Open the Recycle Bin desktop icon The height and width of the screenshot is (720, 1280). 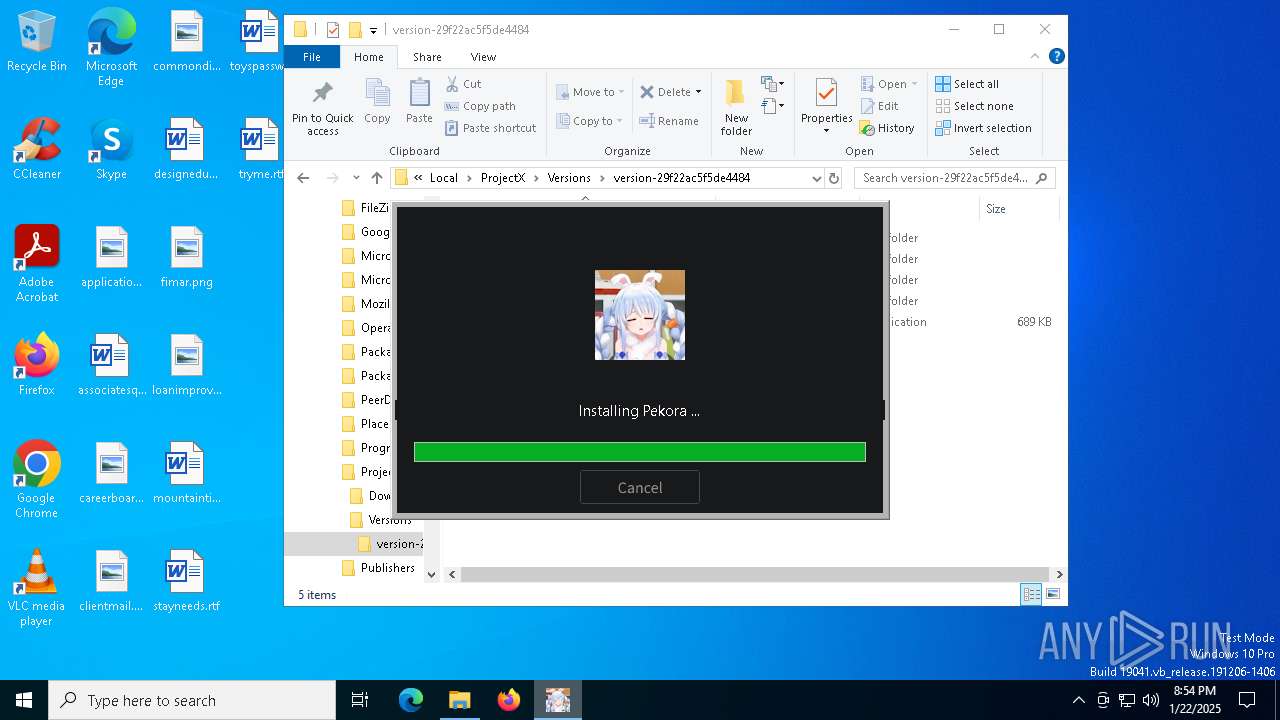tap(37, 42)
